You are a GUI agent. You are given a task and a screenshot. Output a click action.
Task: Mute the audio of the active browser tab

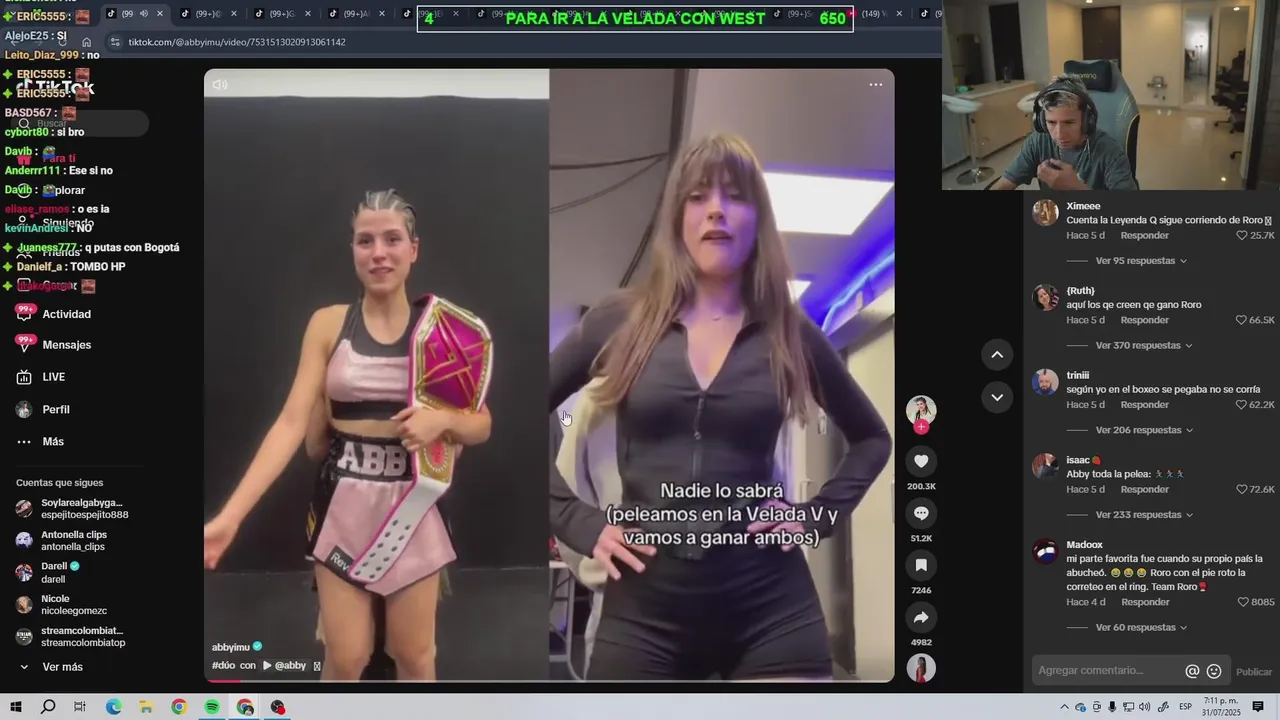coord(144,13)
